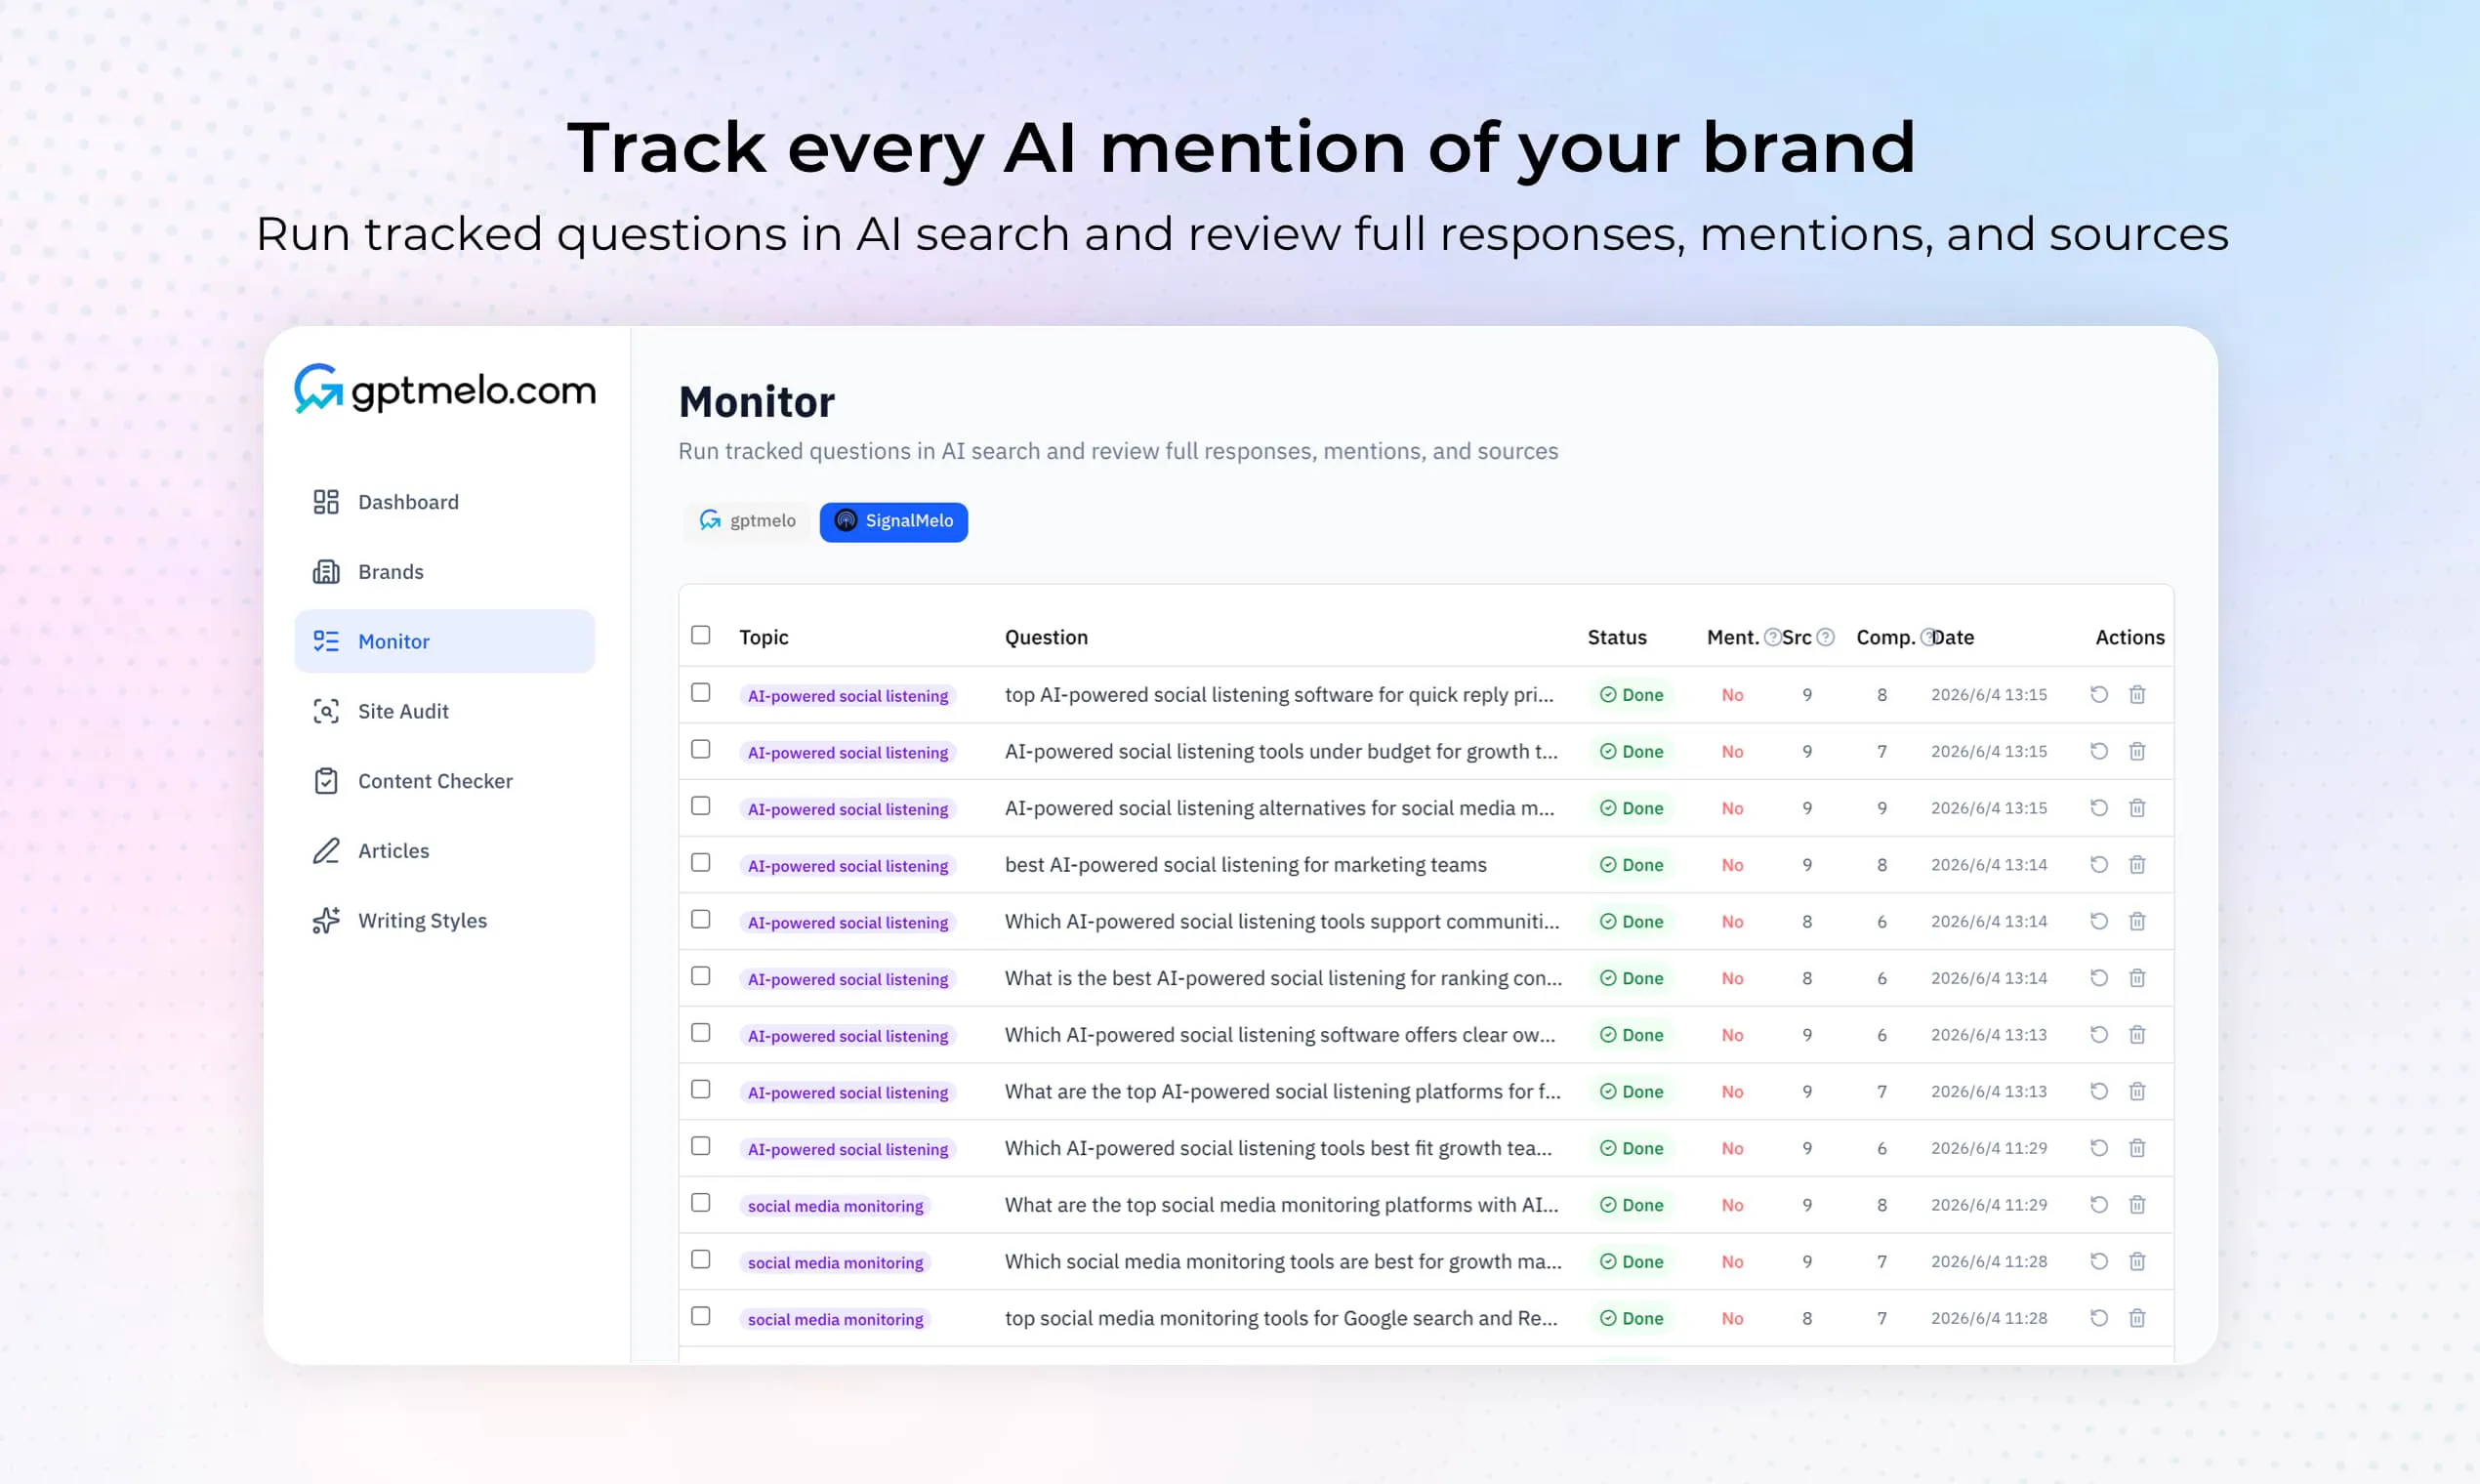
Task: Select the 'alternatives for social media m...' row checkbox
Action: click(x=701, y=806)
